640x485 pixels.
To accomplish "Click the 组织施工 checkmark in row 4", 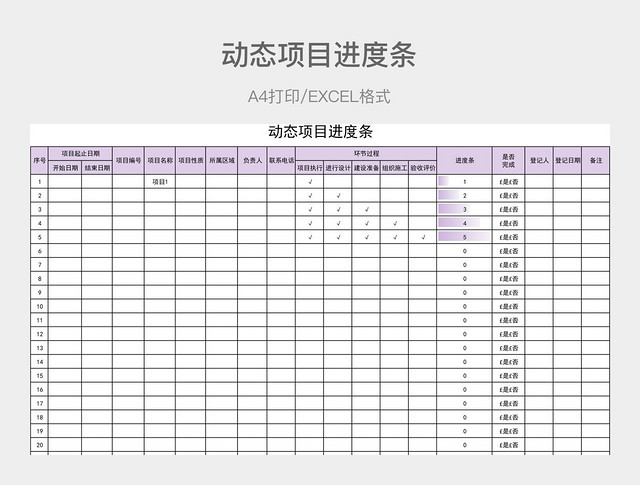I will click(395, 223).
